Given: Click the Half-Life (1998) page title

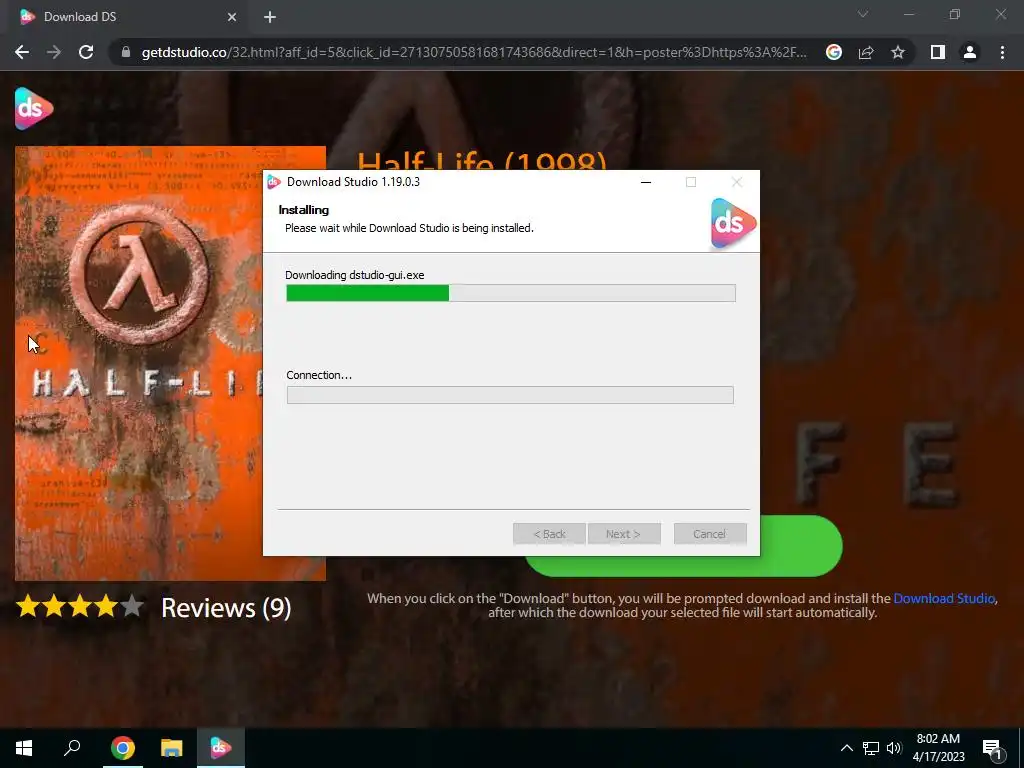Looking at the screenshot, I should (482, 161).
